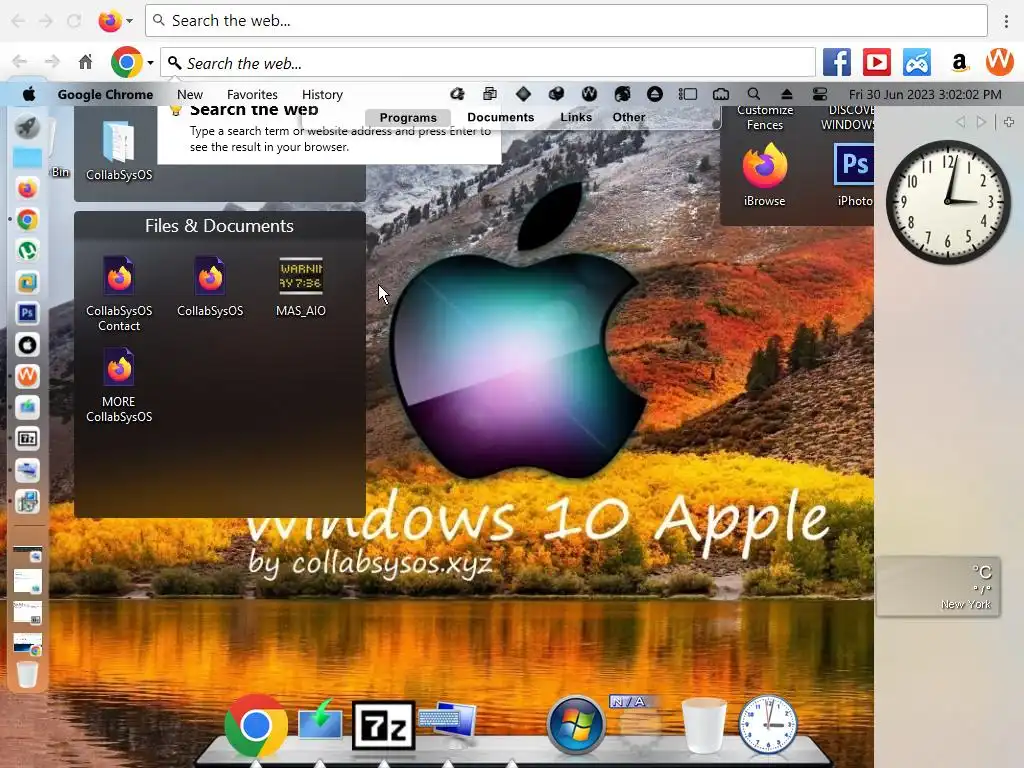This screenshot has width=1024, height=768.
Task: Open the History menu
Action: [x=322, y=94]
